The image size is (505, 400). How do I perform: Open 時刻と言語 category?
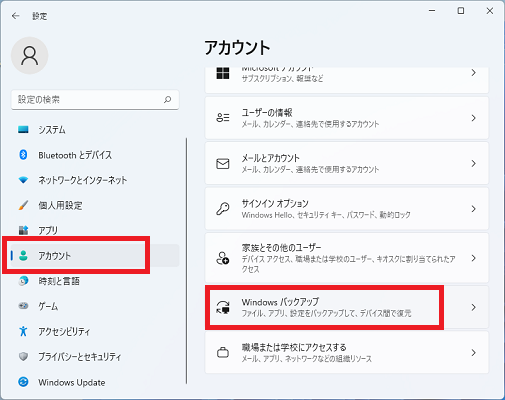click(95, 281)
